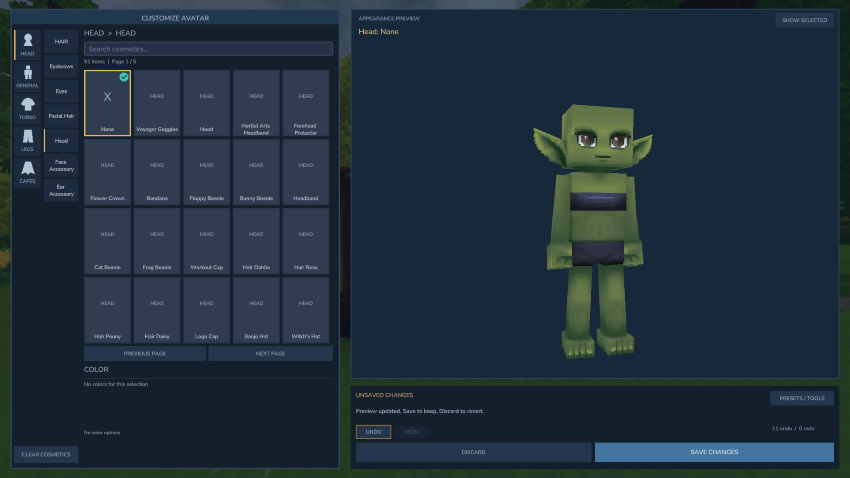This screenshot has height=478, width=850.
Task: Choose the Hair Dahlia item
Action: 256,241
